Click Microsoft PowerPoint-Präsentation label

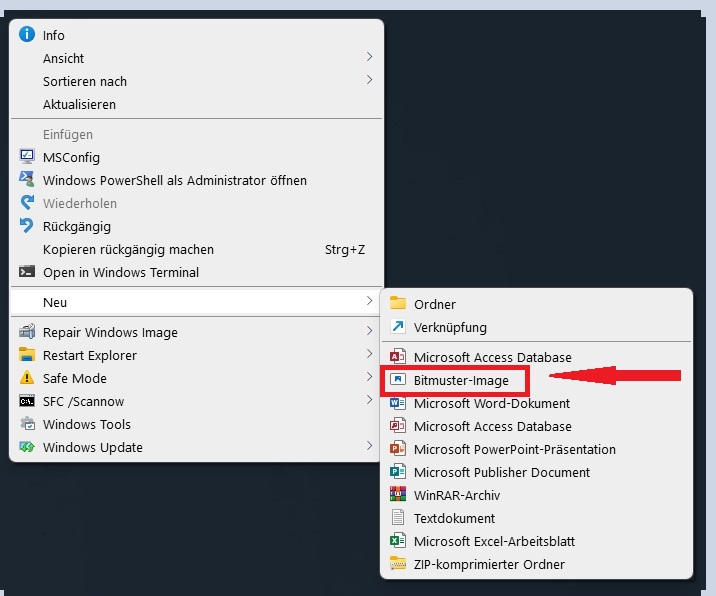515,449
